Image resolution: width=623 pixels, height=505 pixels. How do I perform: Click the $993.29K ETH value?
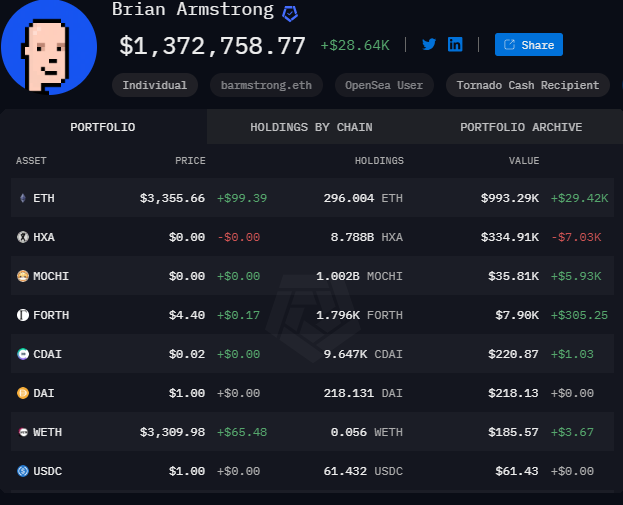pos(510,198)
